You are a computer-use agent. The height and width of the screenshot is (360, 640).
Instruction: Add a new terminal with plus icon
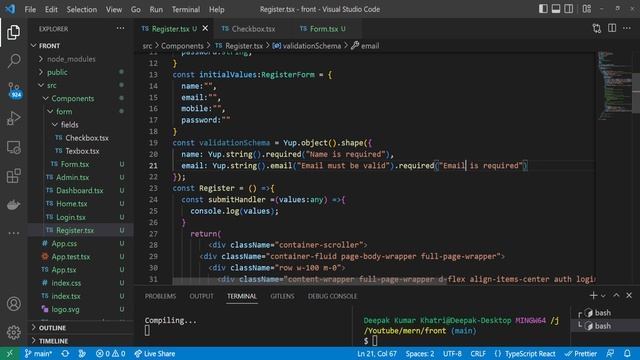coord(593,296)
